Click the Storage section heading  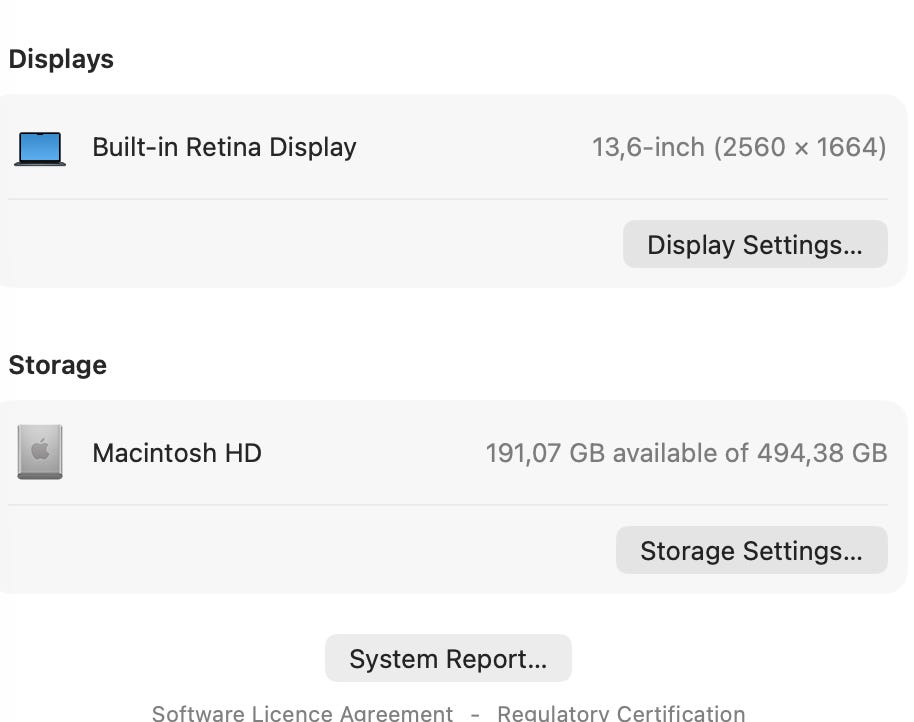tap(57, 365)
